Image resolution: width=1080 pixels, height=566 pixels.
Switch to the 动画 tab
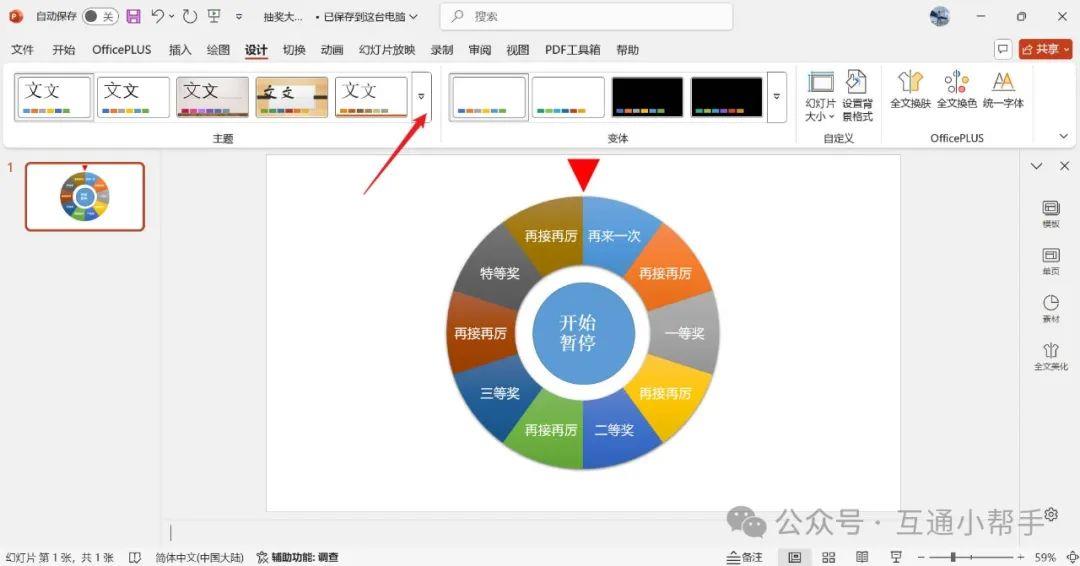point(332,50)
